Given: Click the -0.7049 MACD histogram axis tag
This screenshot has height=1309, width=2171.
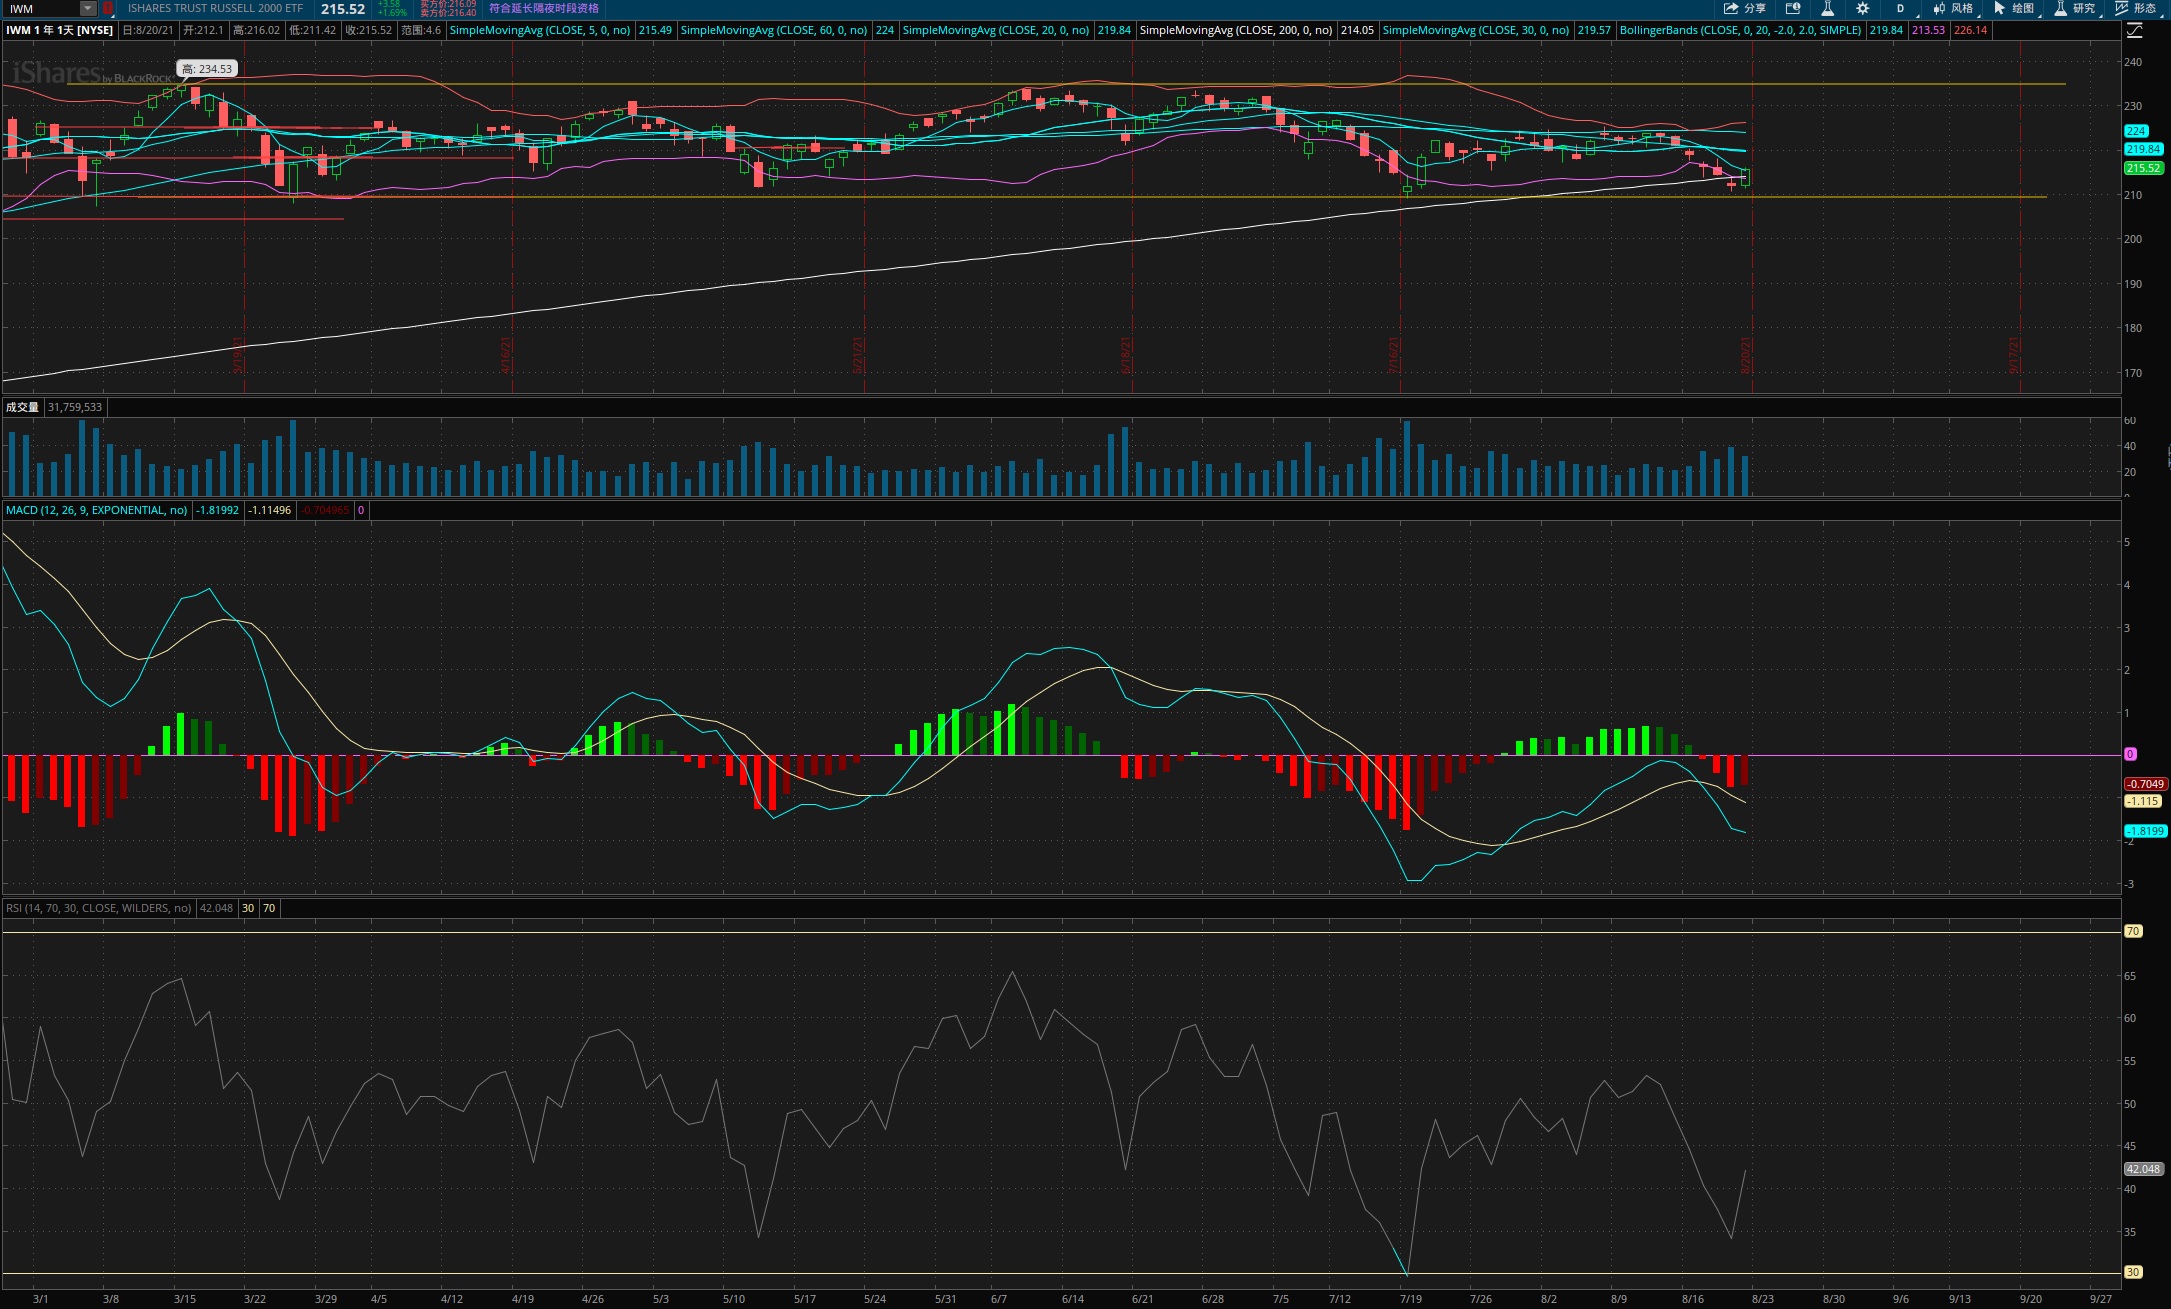Looking at the screenshot, I should tap(2145, 784).
